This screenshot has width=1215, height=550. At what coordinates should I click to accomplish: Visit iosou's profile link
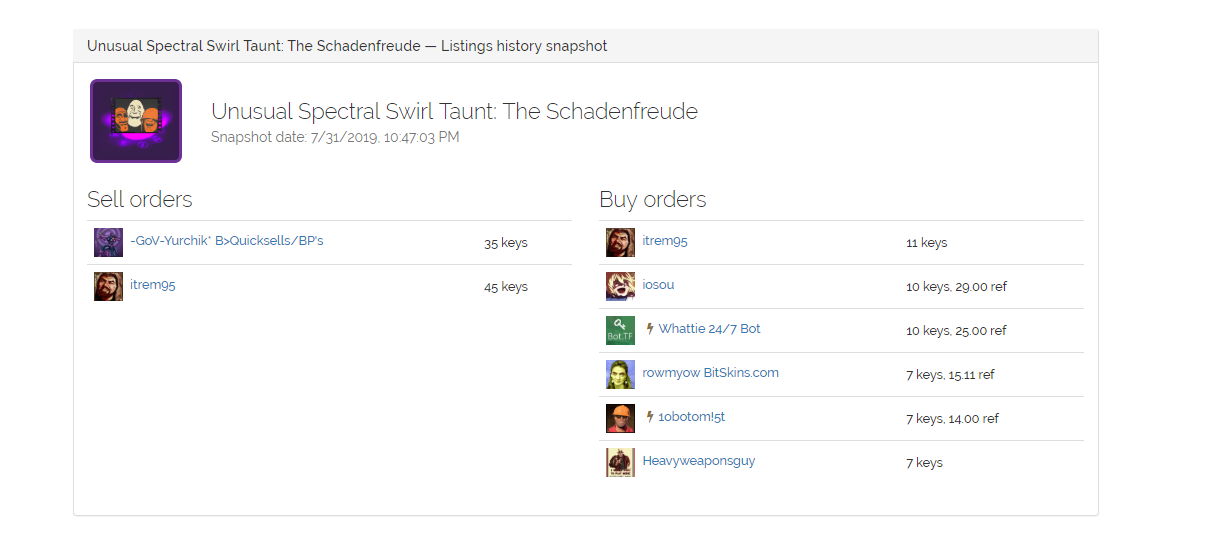pos(658,285)
